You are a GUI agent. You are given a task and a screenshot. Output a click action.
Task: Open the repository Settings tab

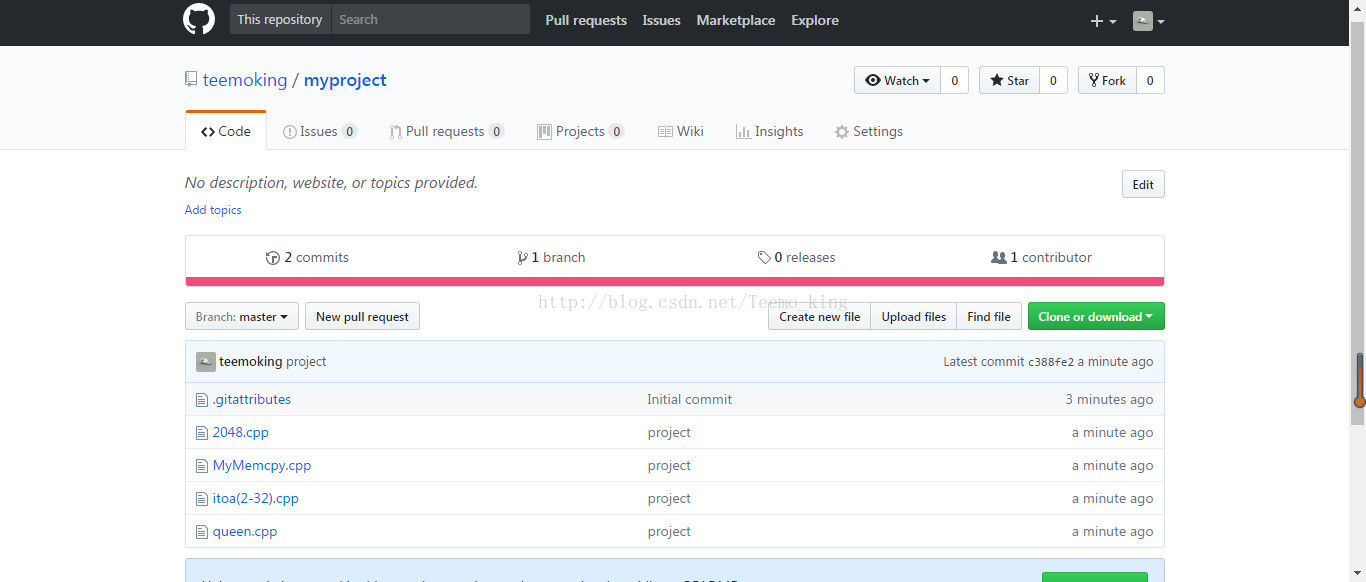tap(868, 131)
